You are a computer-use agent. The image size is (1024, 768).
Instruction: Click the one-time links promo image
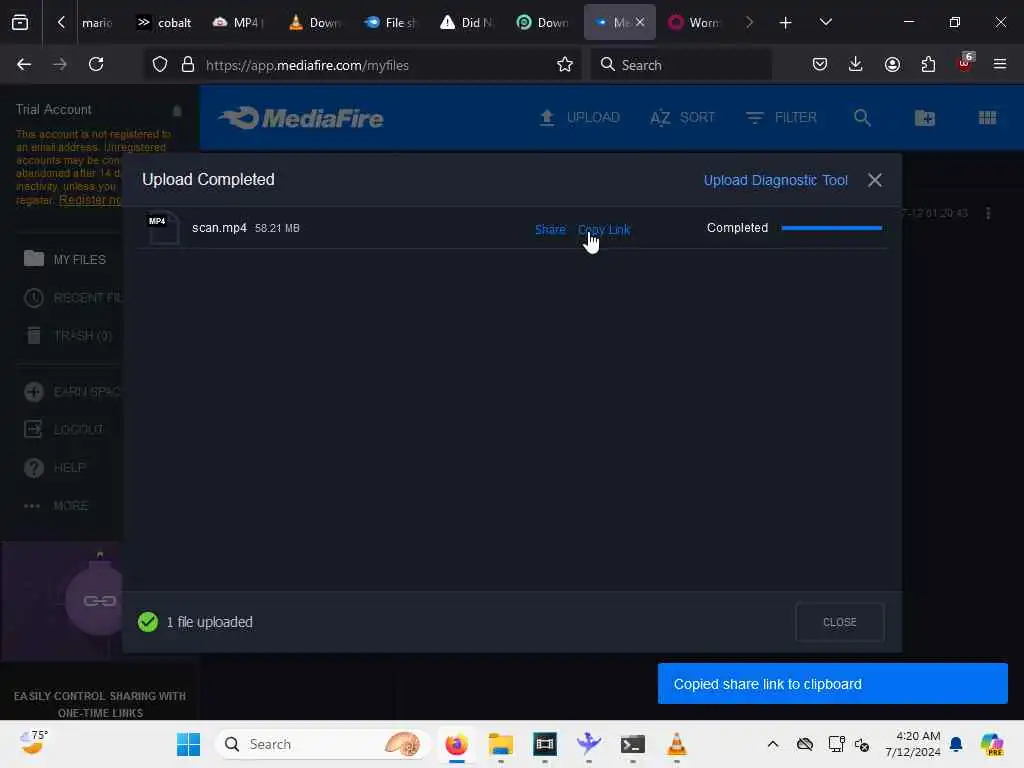(62, 601)
